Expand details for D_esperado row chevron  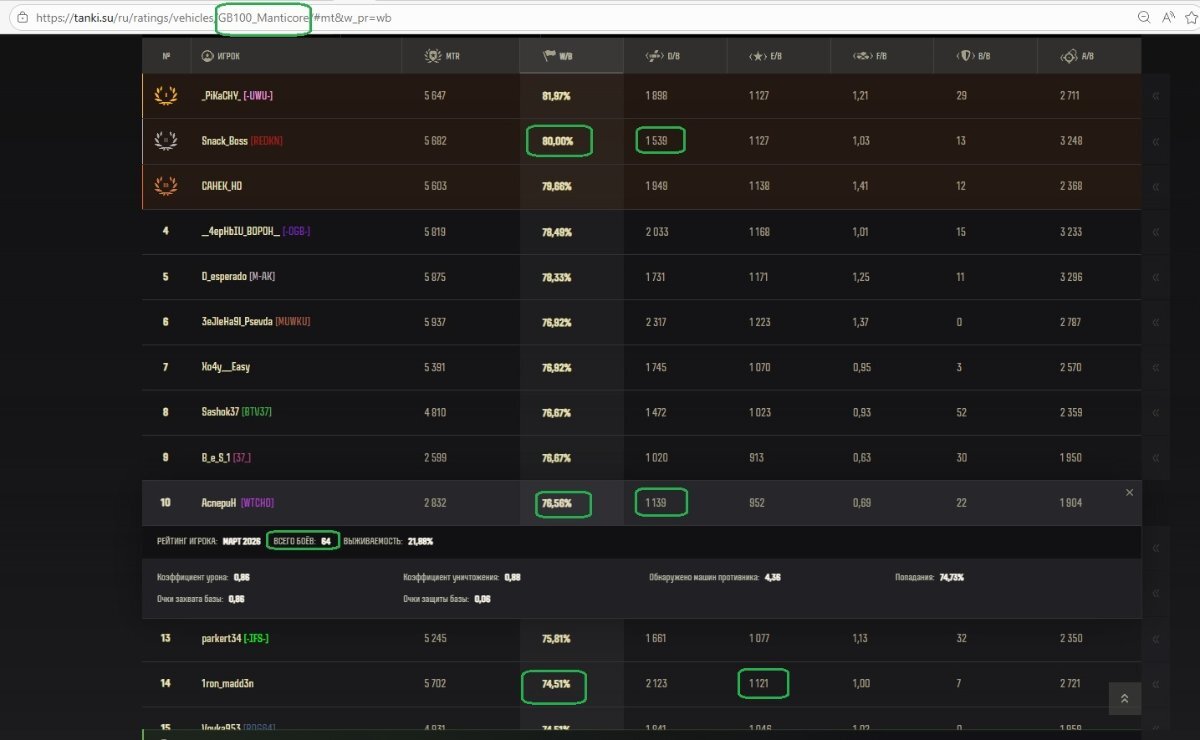(1155, 277)
